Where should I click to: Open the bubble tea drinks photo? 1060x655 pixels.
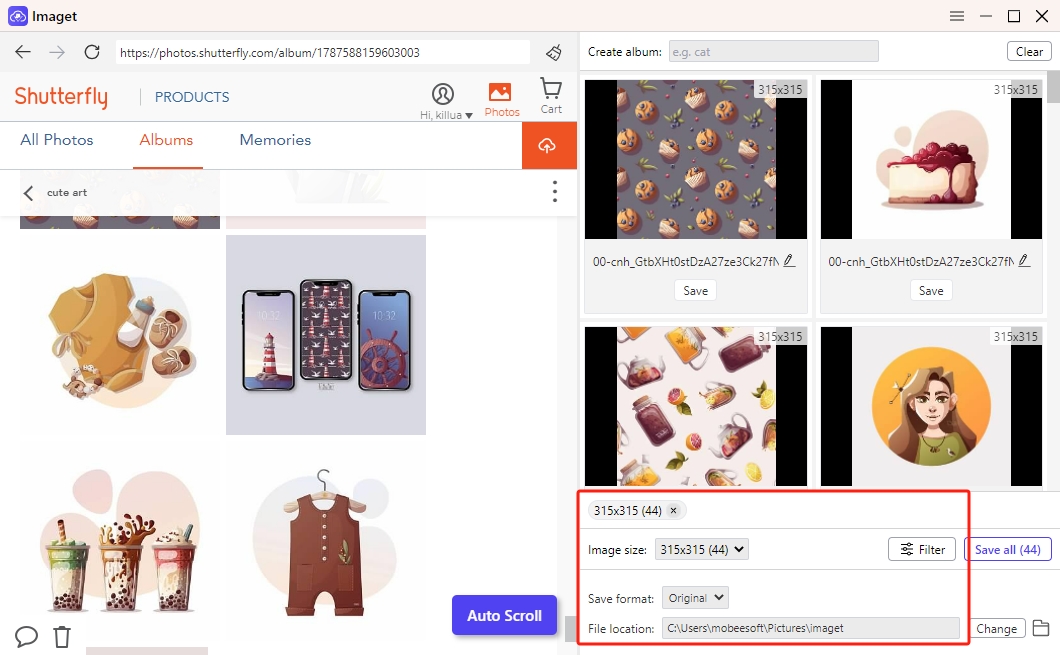pyautogui.click(x=120, y=541)
